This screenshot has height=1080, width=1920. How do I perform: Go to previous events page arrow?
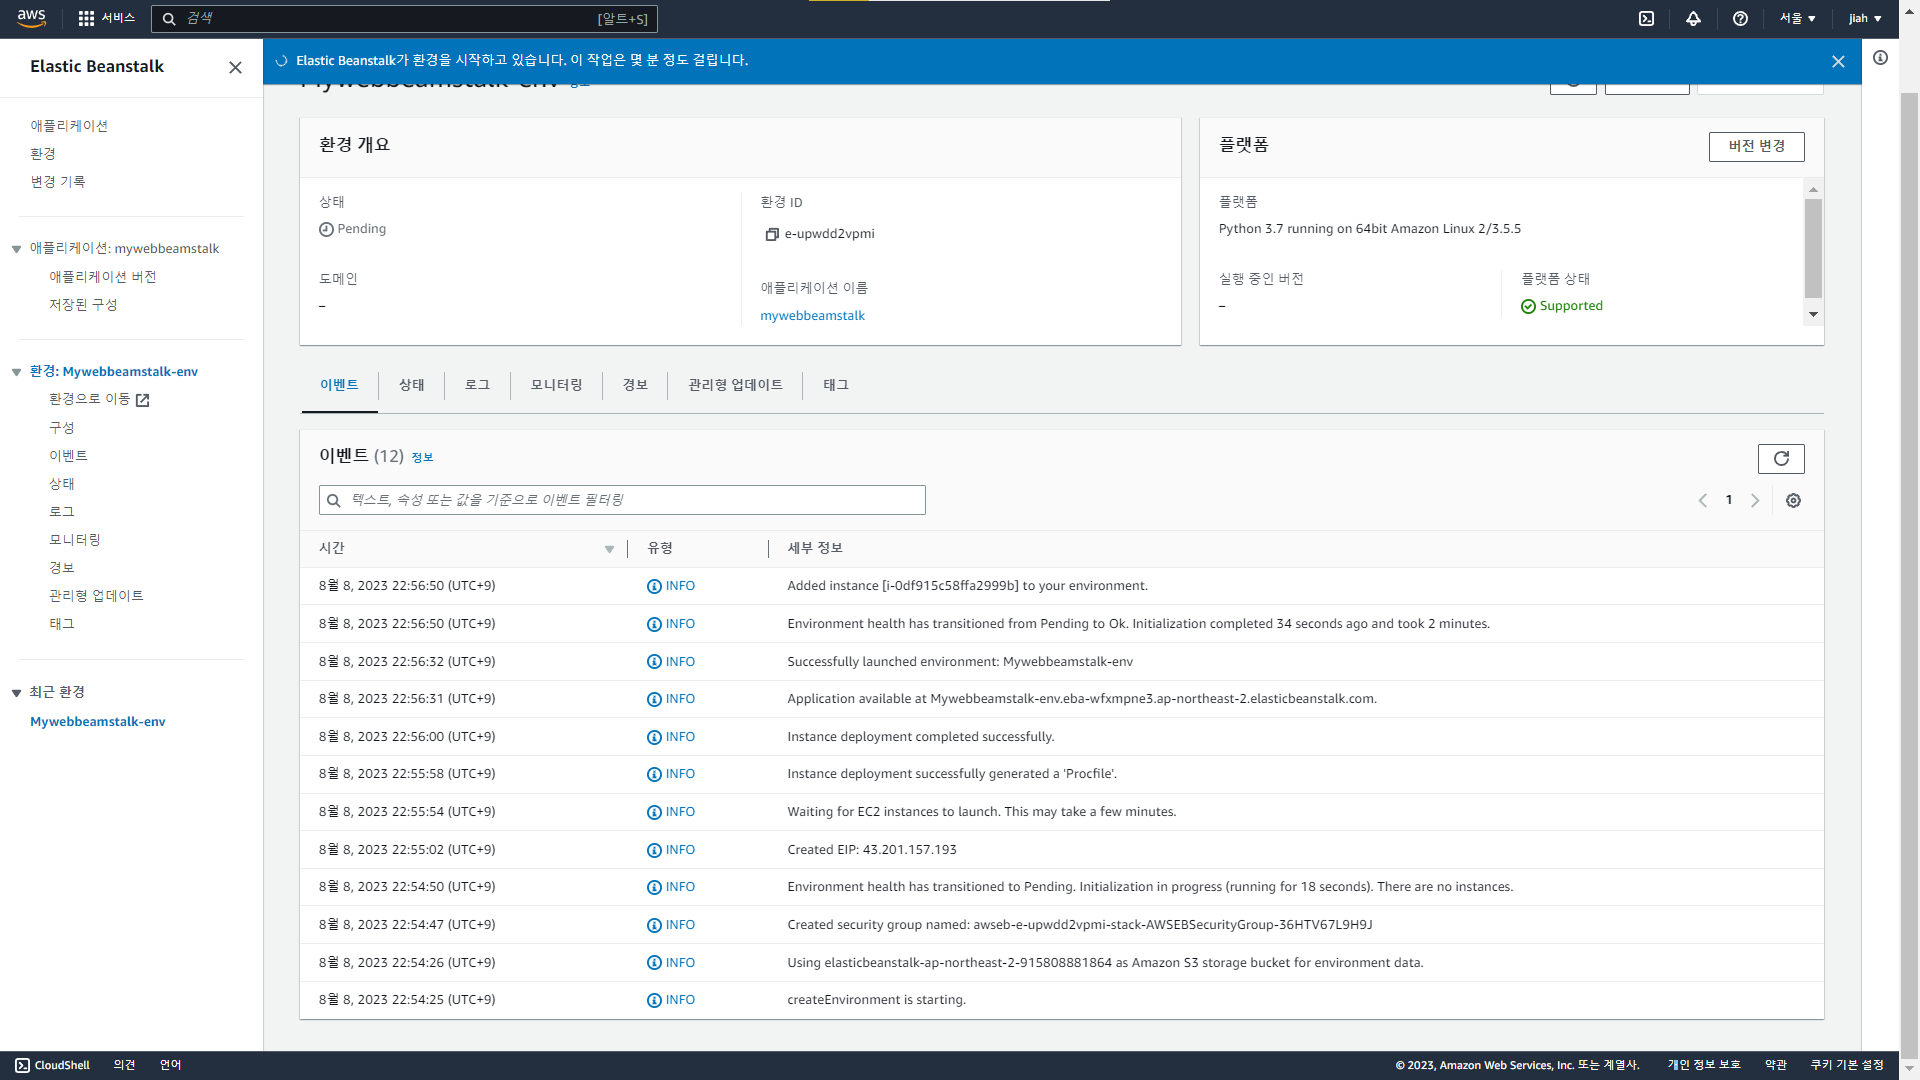pyautogui.click(x=1702, y=500)
